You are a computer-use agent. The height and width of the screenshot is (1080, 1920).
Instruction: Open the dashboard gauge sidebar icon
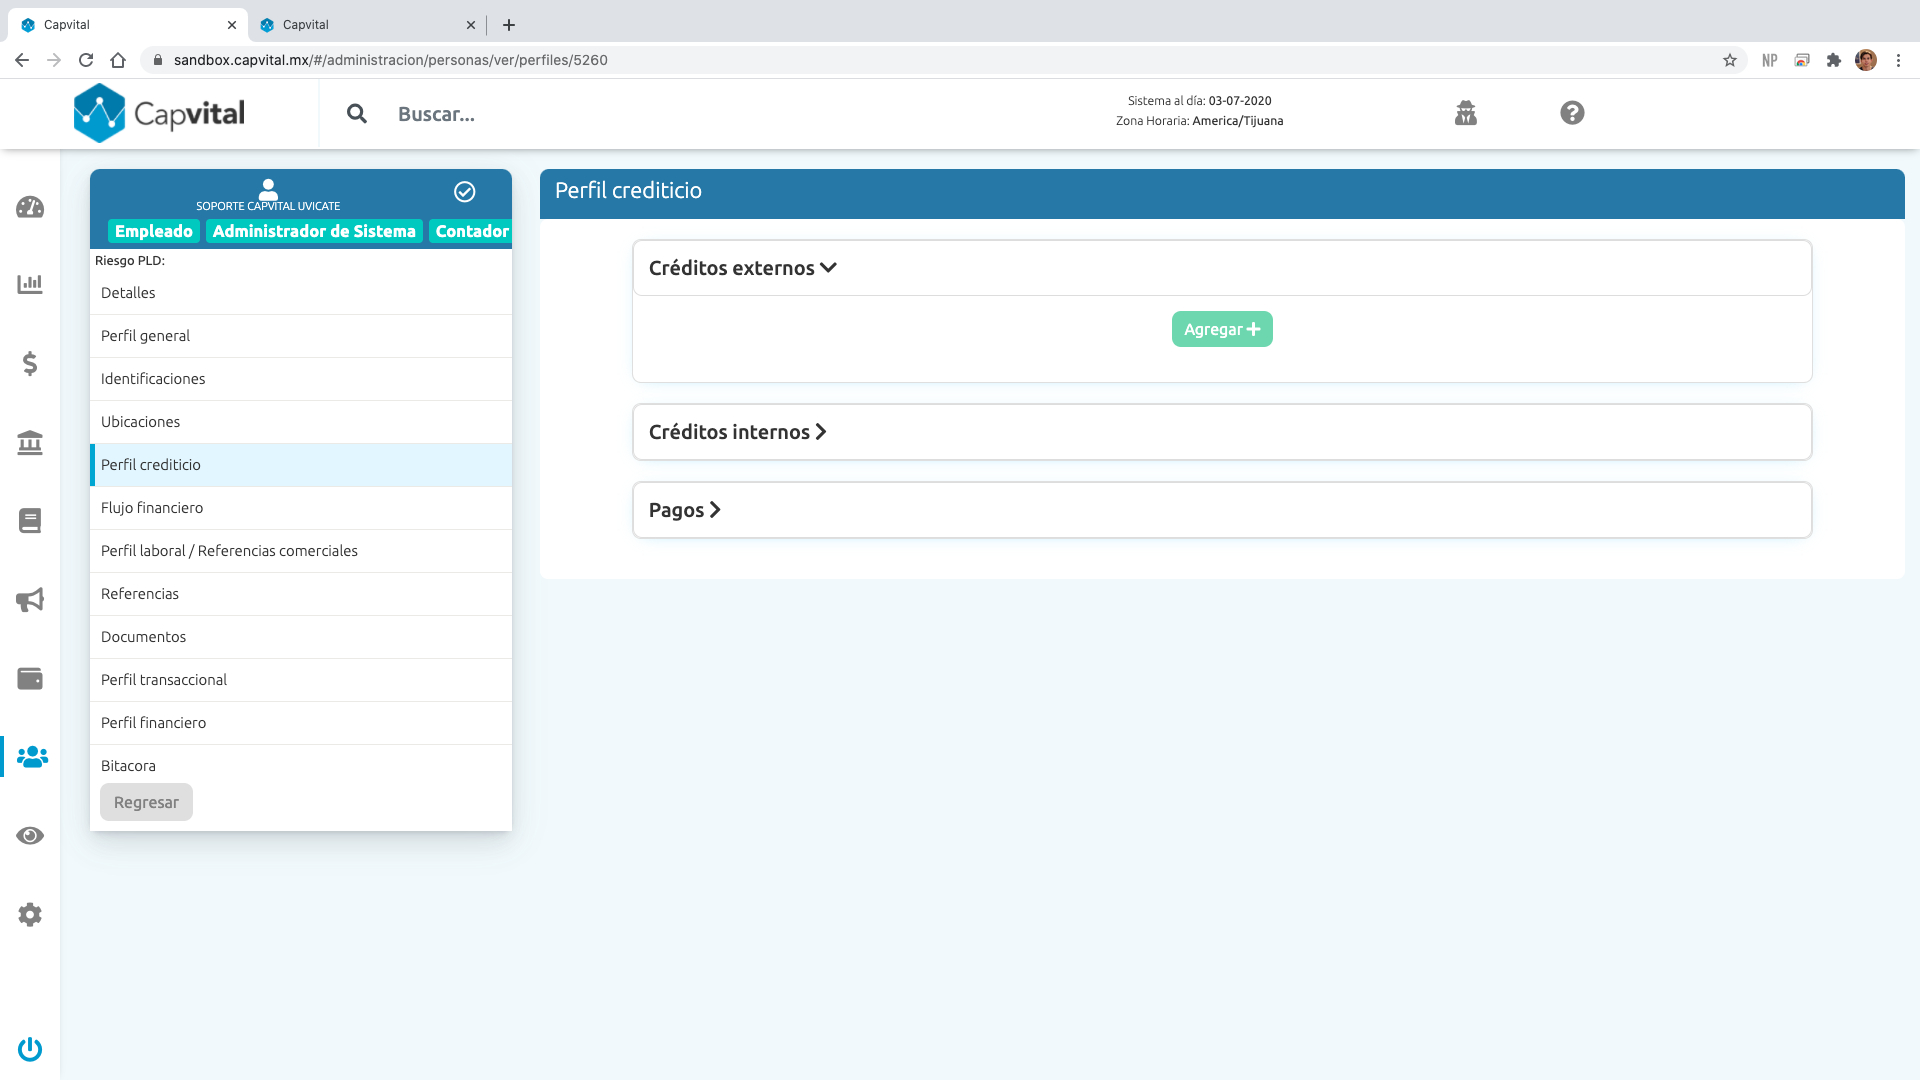coord(30,207)
